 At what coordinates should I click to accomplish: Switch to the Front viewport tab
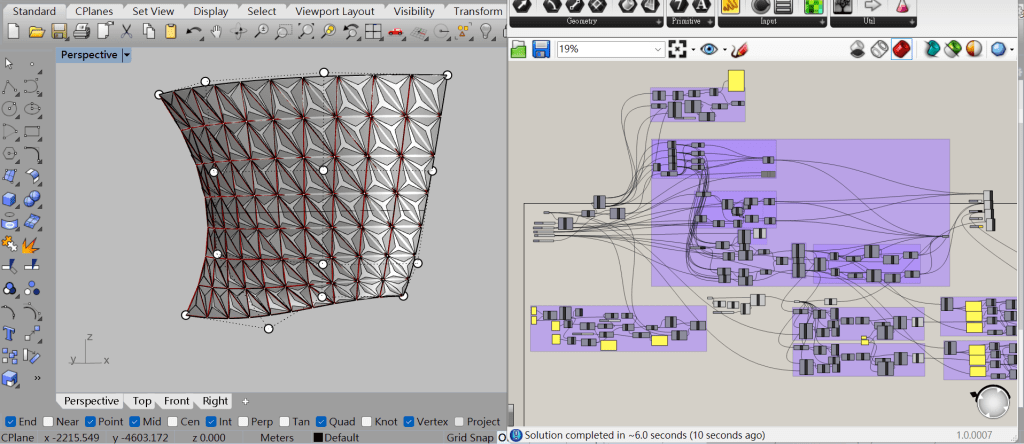tap(176, 401)
